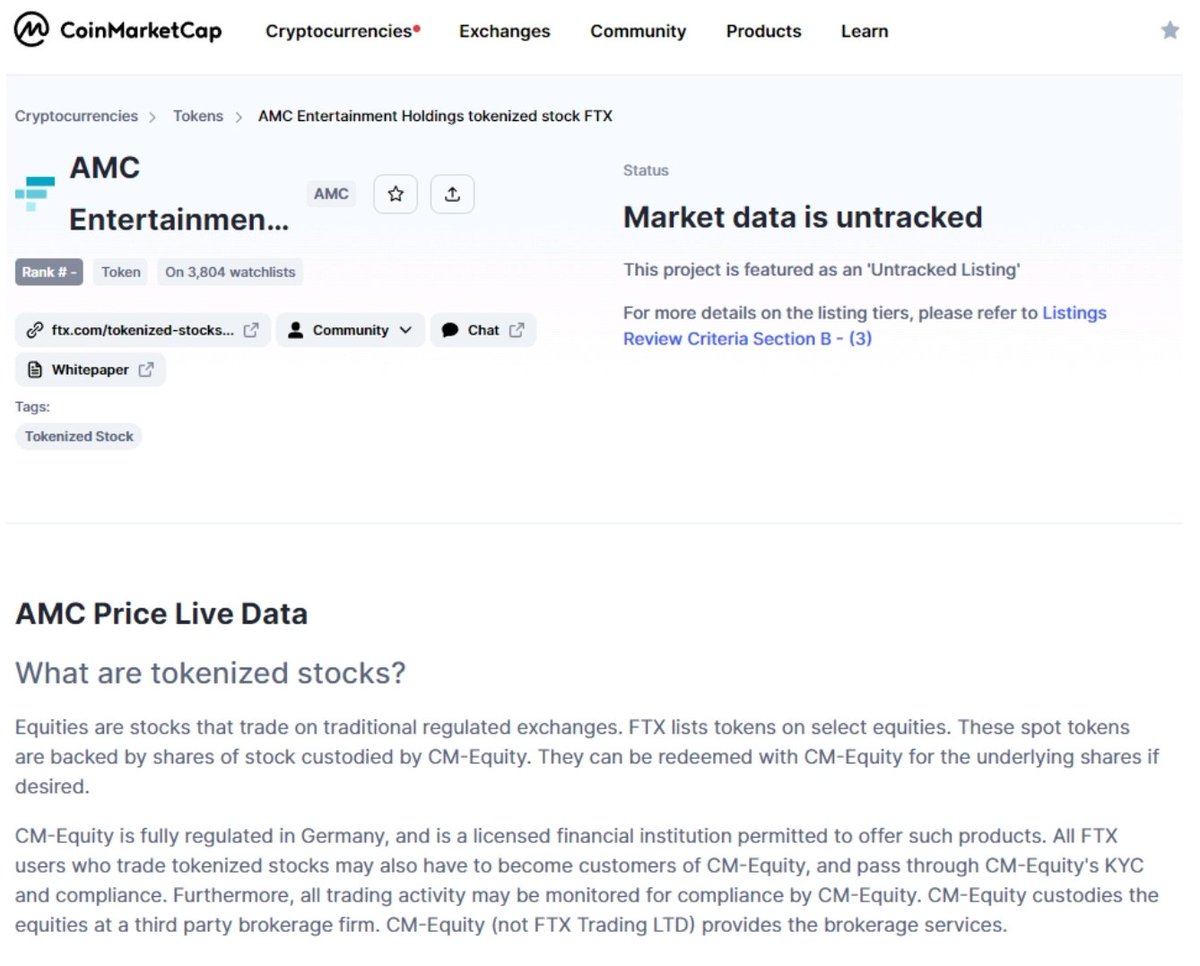Screen dimensions: 1200x966
Task: Click the FTX token logo icon
Action: point(35,193)
